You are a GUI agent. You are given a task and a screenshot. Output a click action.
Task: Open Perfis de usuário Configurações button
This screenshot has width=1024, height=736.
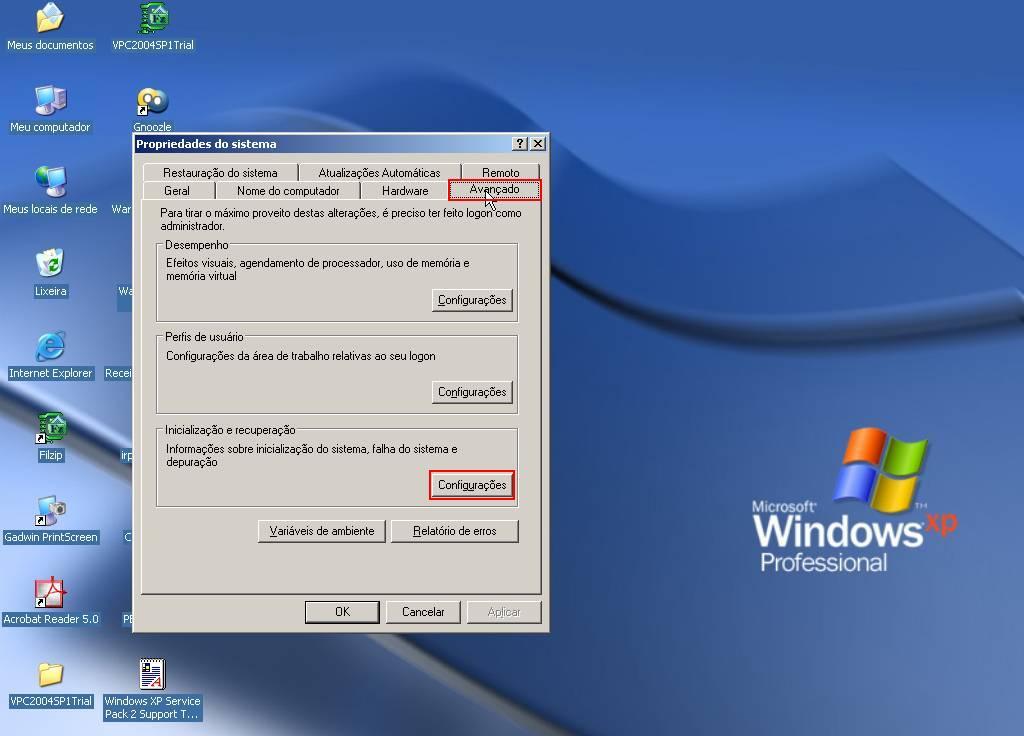pos(472,392)
